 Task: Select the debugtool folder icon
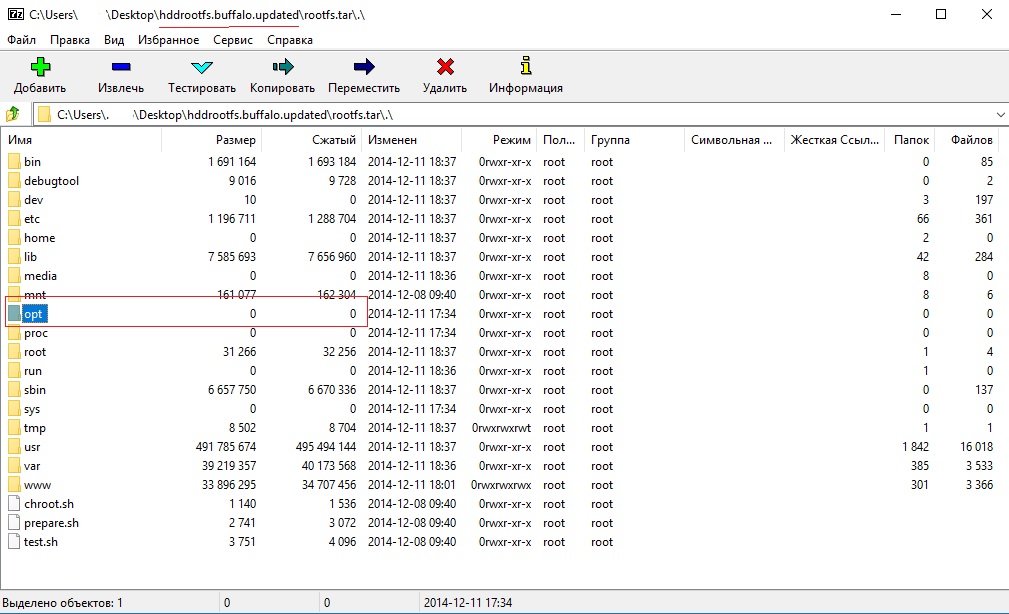pyautogui.click(x=14, y=181)
